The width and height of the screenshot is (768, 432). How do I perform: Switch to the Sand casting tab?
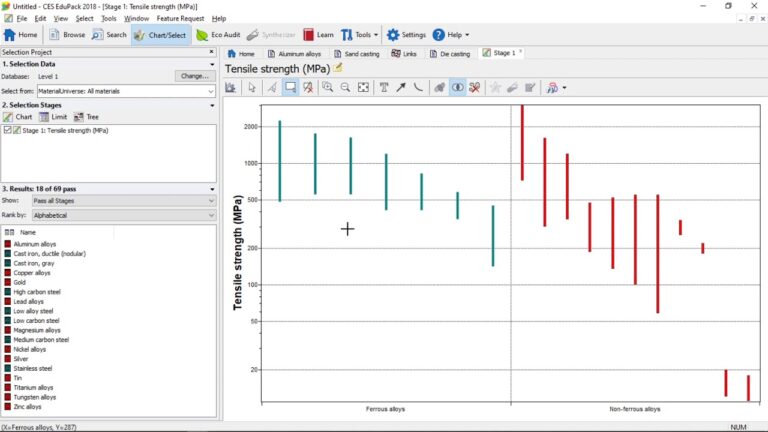coord(357,53)
